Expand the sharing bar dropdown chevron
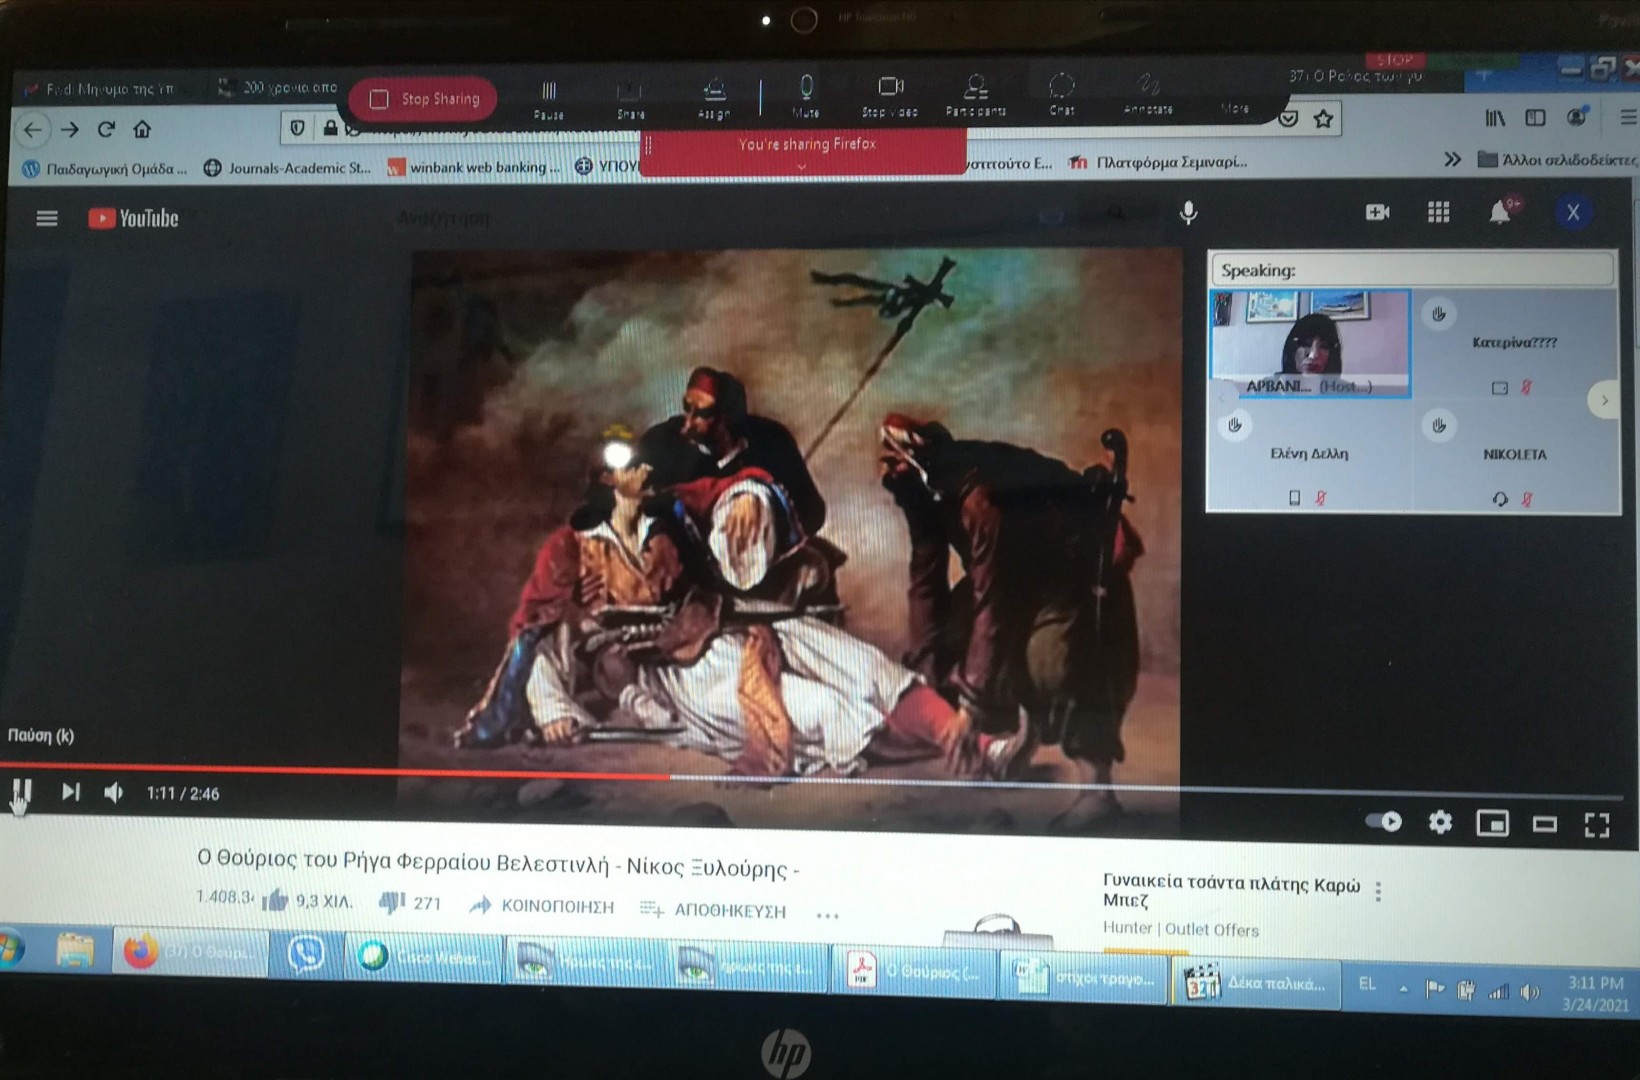1640x1080 pixels. tap(802, 167)
